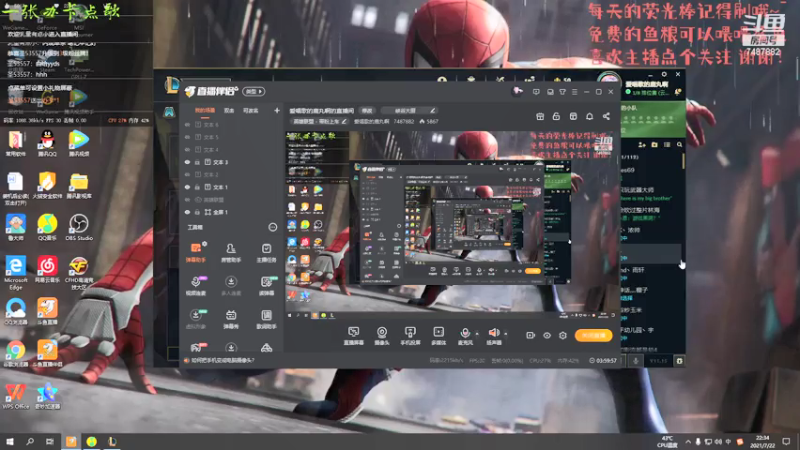Open taskbar search
Screen dimensions: 800x450
[x=30, y=441]
